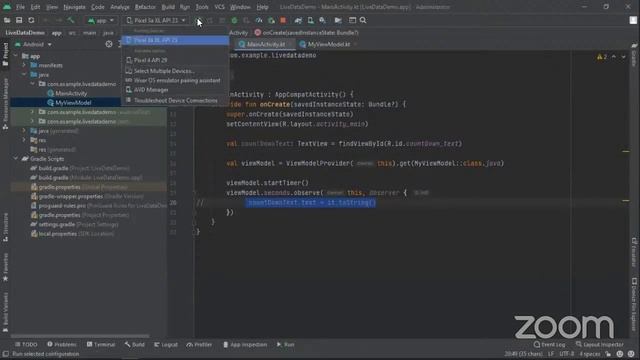Click the Sync/Reload toolbar icon

coord(31,20)
